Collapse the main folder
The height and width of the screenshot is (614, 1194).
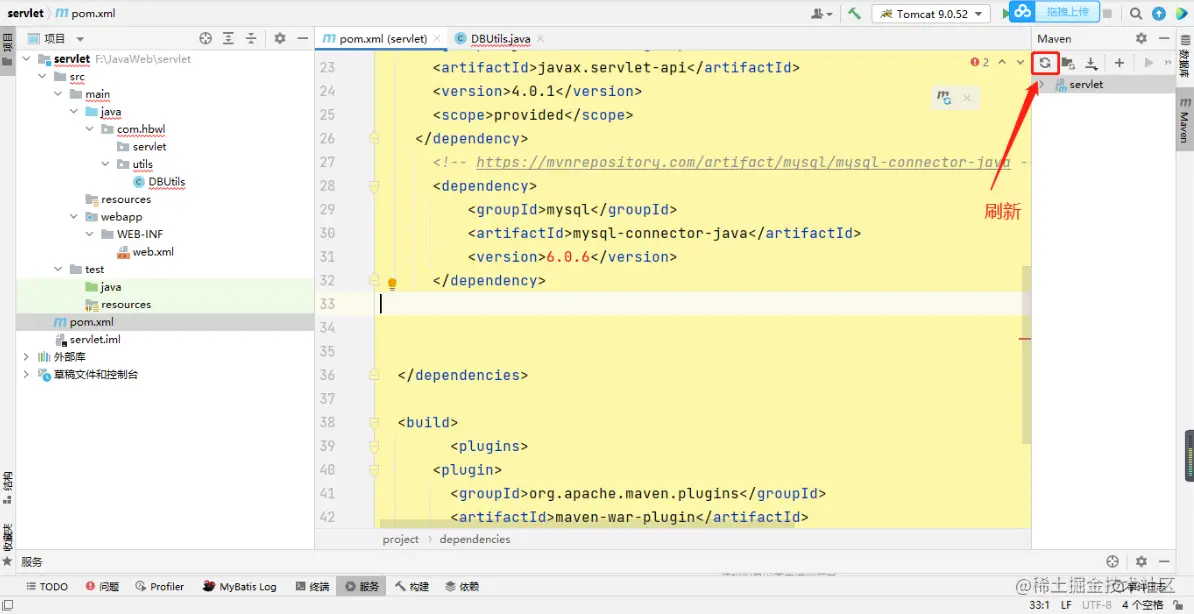pyautogui.click(x=59, y=94)
